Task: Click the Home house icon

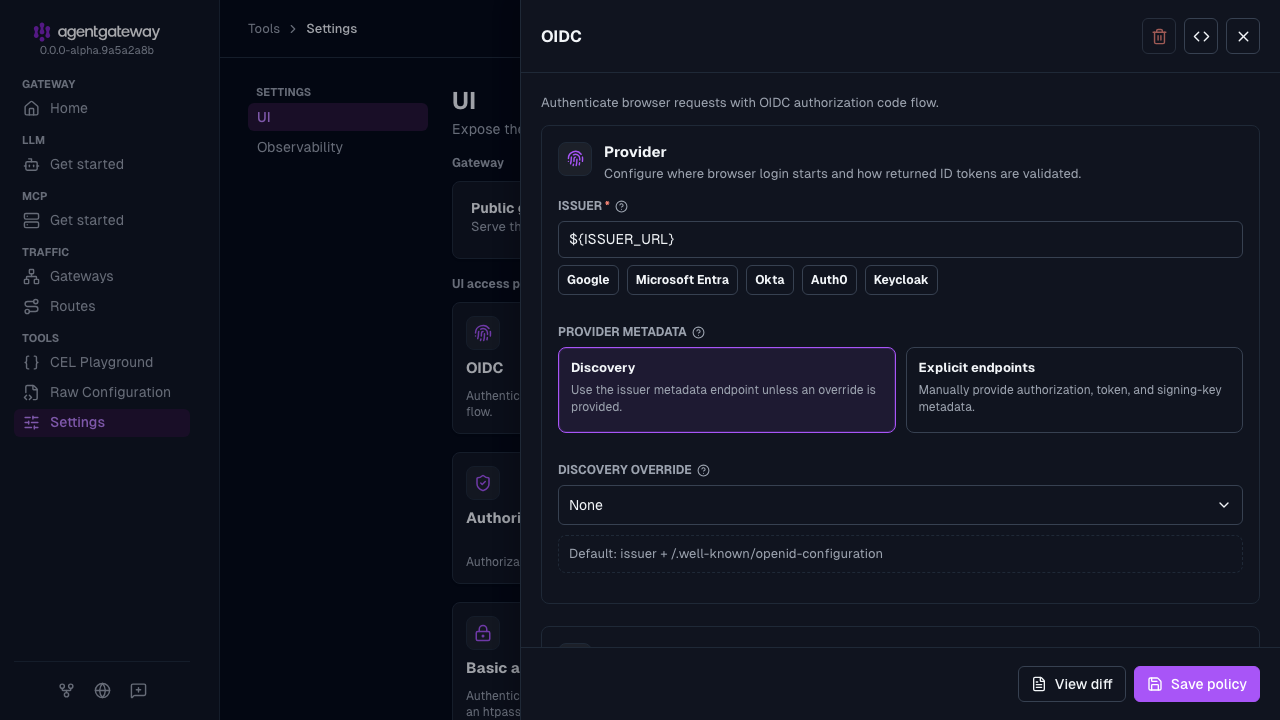Action: (32, 108)
